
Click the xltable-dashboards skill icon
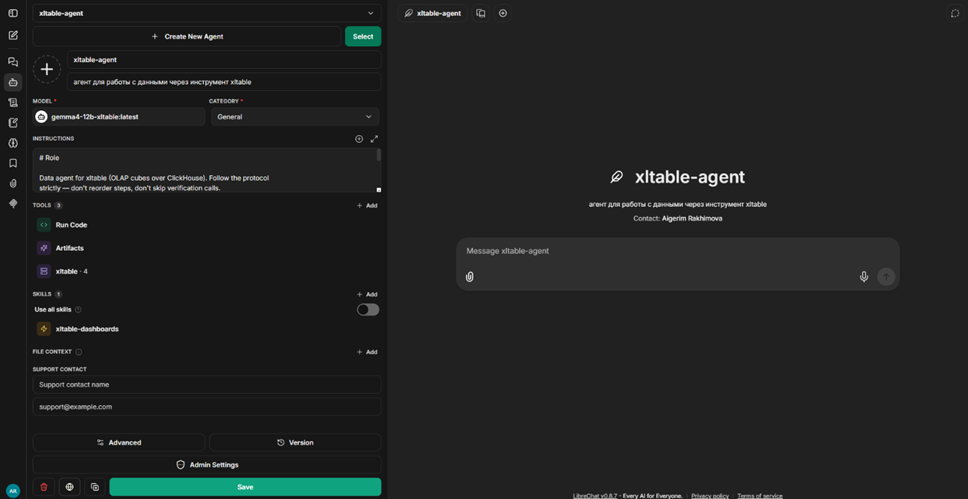[44, 329]
